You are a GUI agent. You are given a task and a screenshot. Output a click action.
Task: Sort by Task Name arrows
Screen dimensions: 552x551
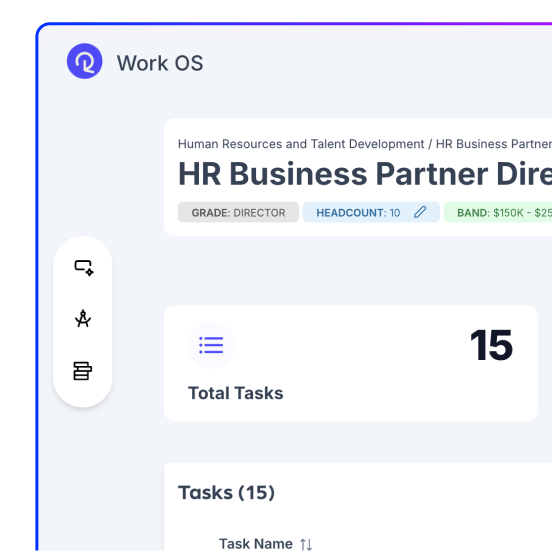tap(306, 544)
